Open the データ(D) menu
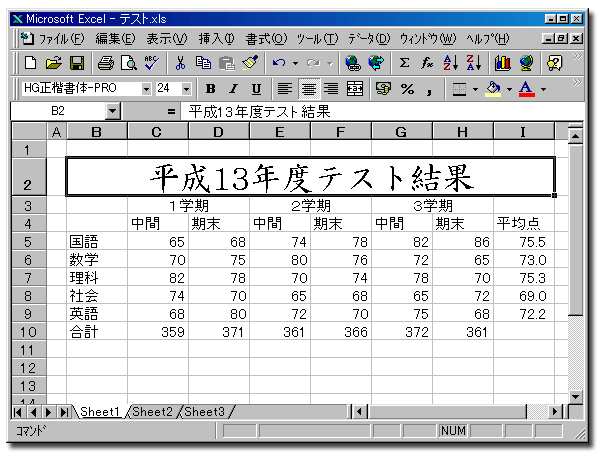This screenshot has width=600, height=456. [369, 39]
